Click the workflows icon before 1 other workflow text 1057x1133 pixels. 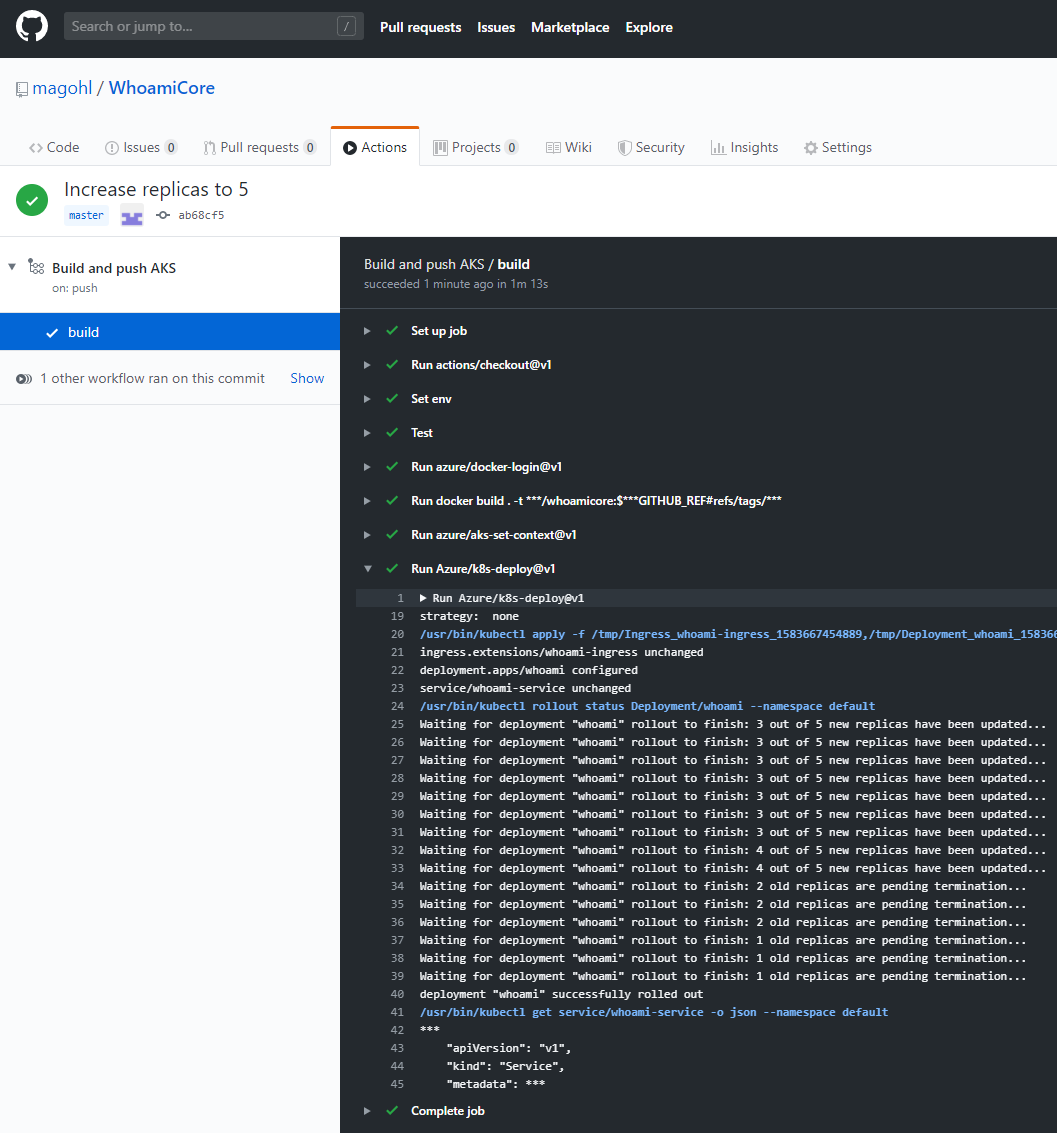(22, 378)
